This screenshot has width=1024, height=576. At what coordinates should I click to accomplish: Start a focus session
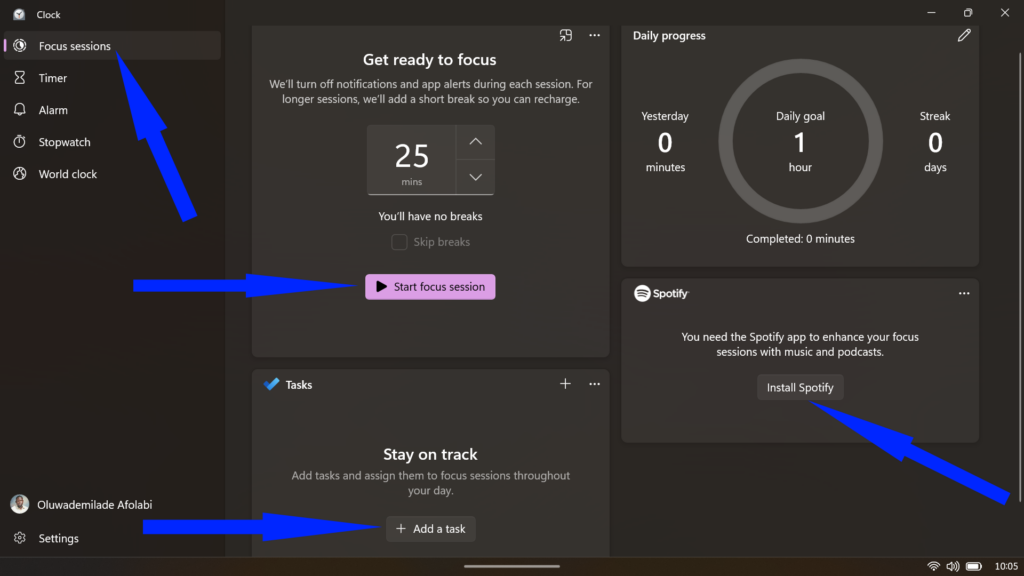430,286
